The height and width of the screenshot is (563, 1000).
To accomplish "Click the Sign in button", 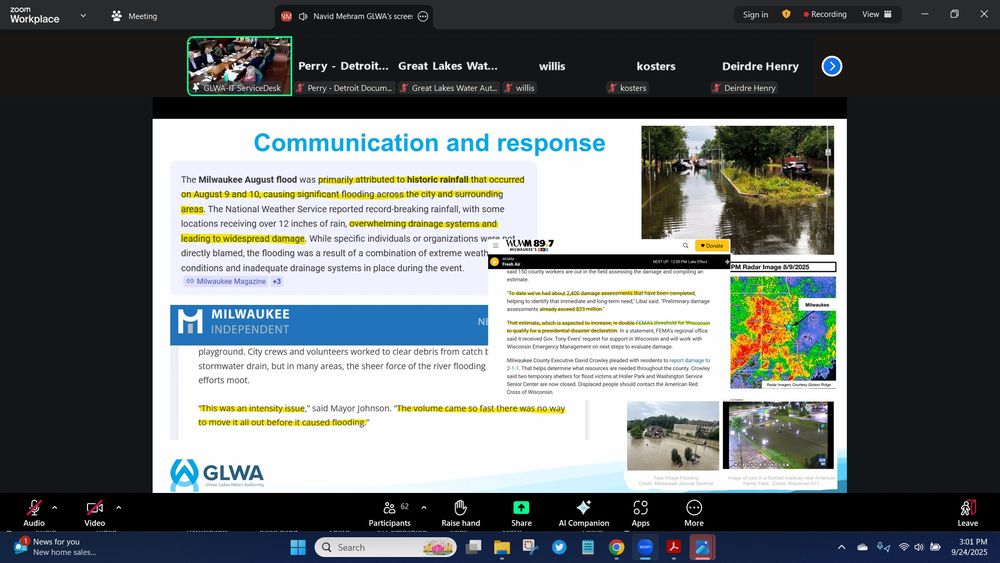I will [x=755, y=14].
